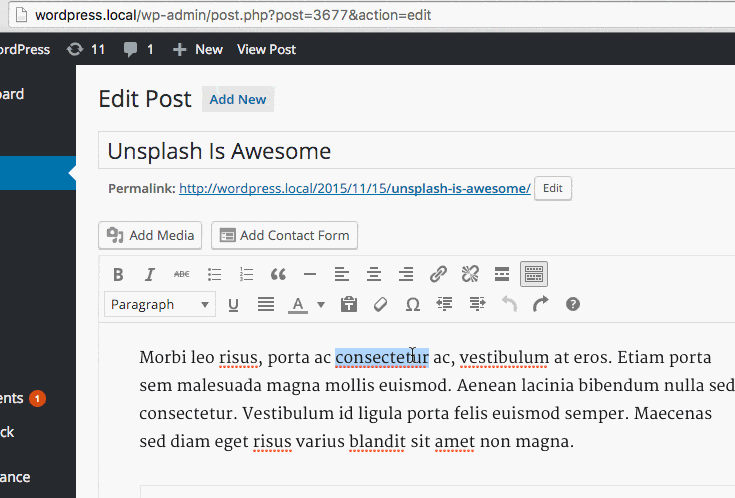
Task: Click View Post in the admin bar
Action: (266, 49)
